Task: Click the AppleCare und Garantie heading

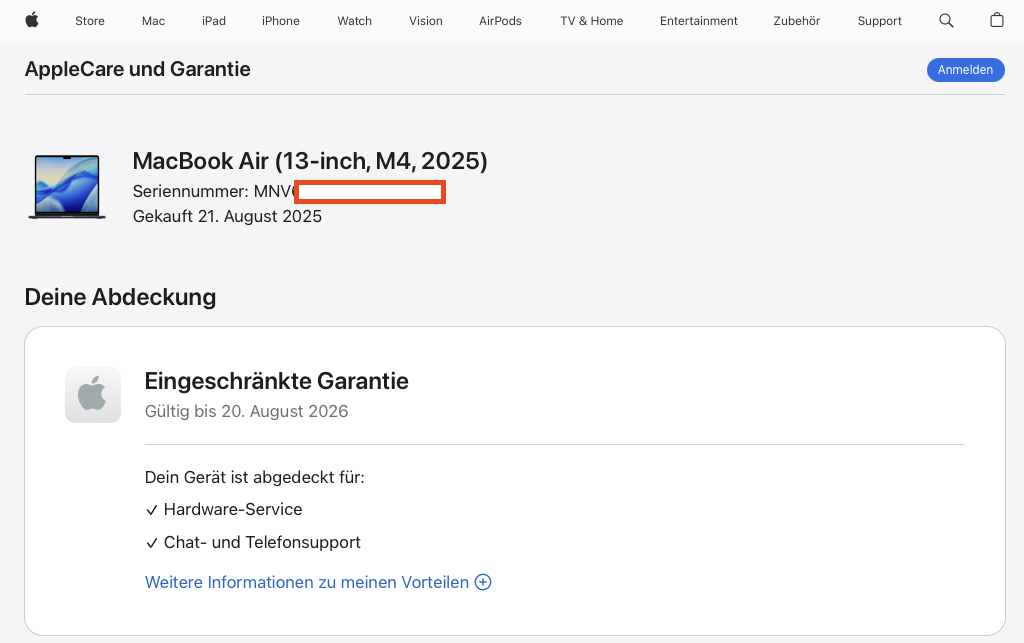Action: pyautogui.click(x=138, y=69)
